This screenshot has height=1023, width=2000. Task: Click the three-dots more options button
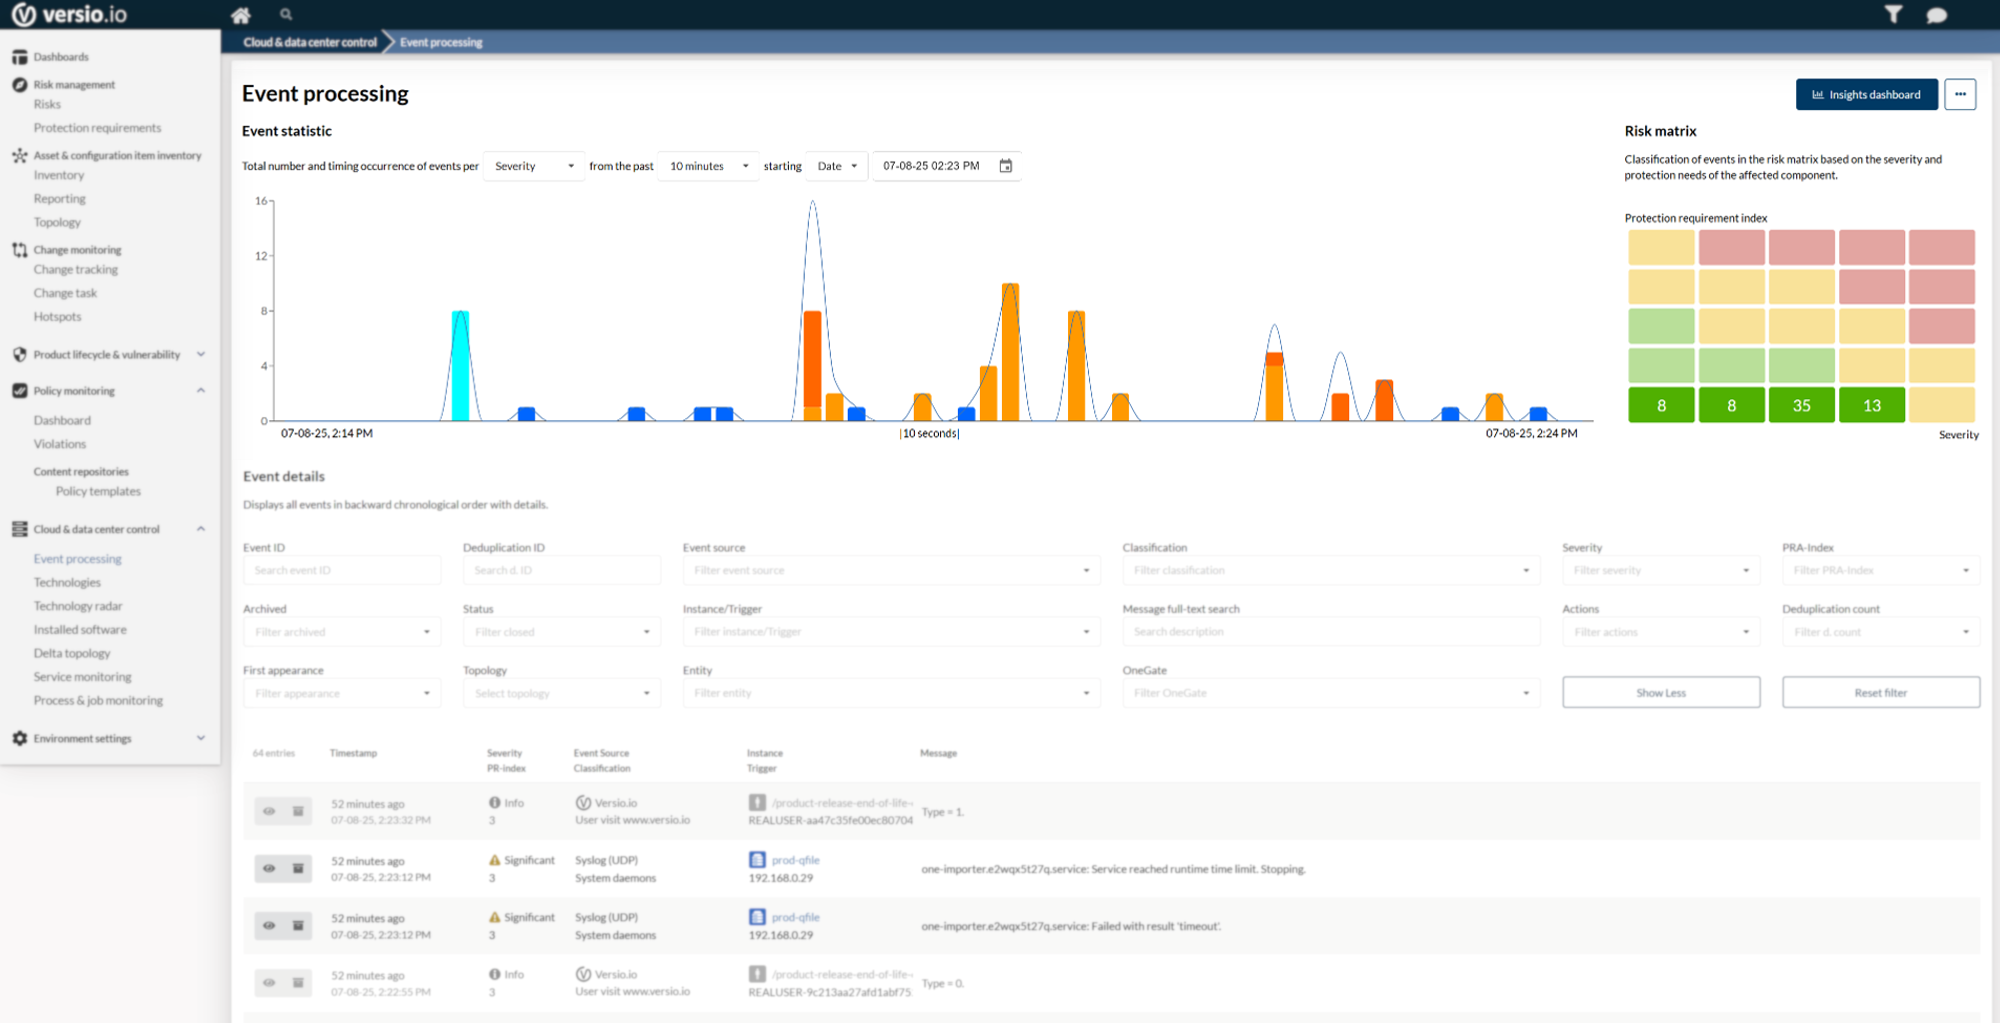[1960, 94]
